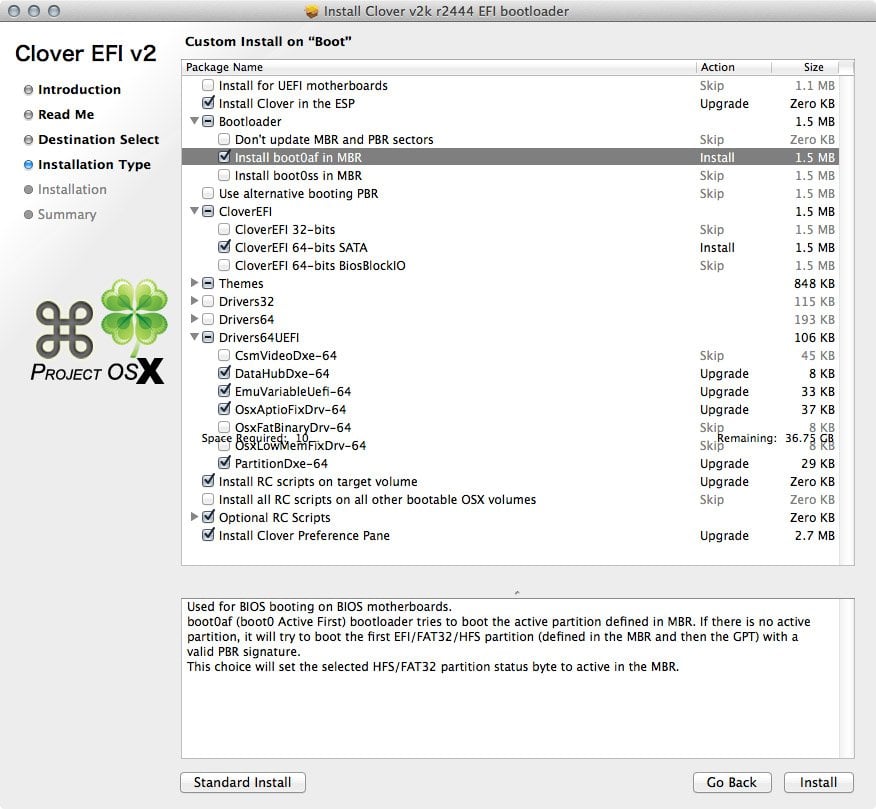
Task: Click the Clover EFI v2 heading
Action: point(85,54)
